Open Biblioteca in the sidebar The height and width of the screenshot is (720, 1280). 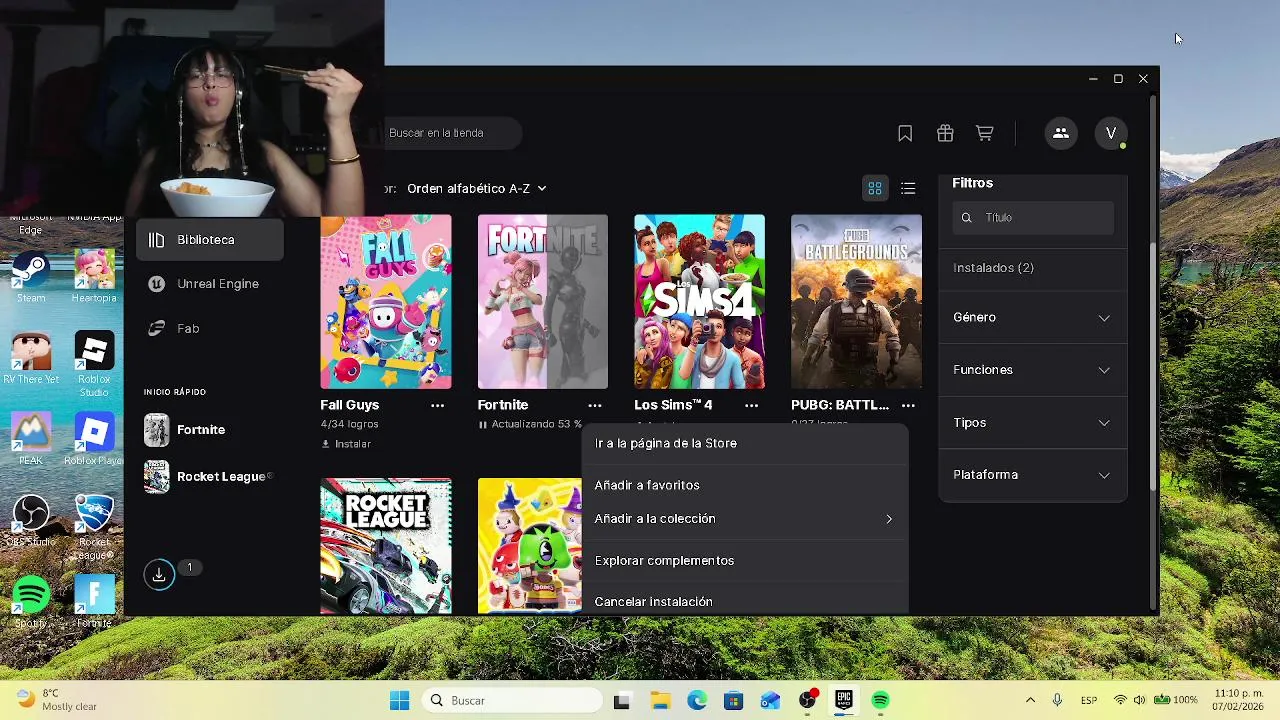(210, 240)
